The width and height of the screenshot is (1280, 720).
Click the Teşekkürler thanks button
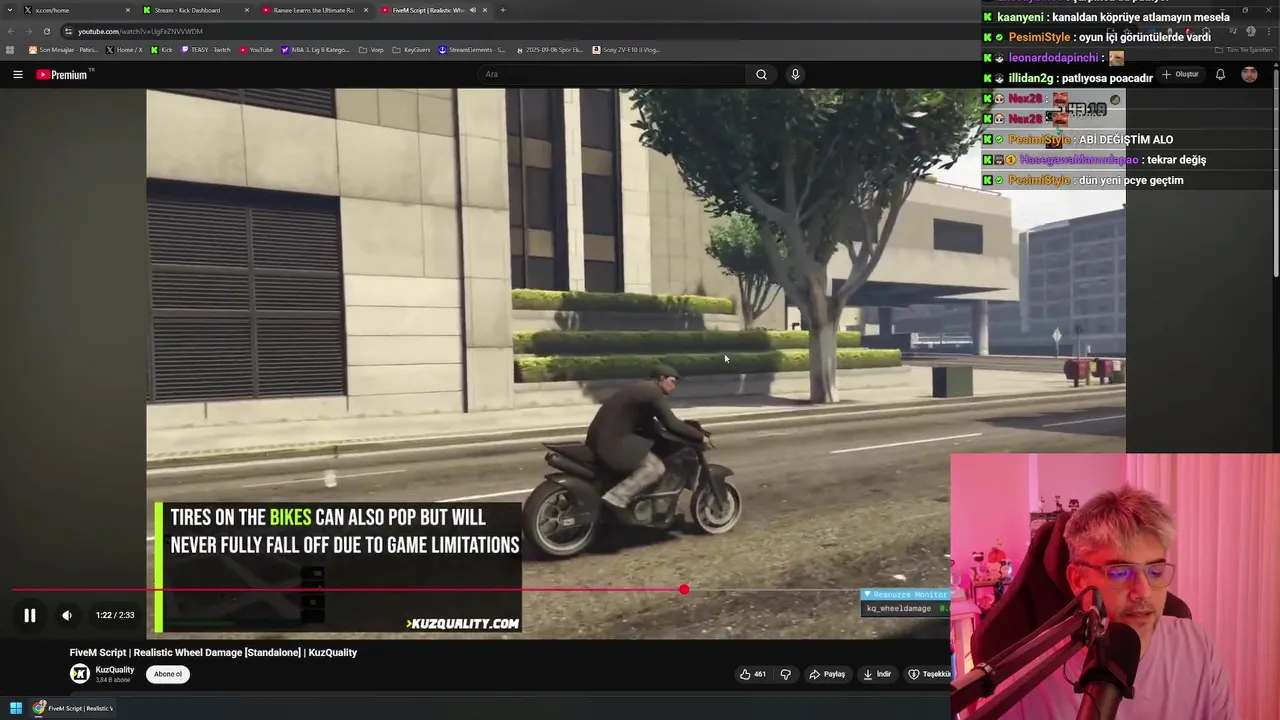pyautogui.click(x=929, y=674)
